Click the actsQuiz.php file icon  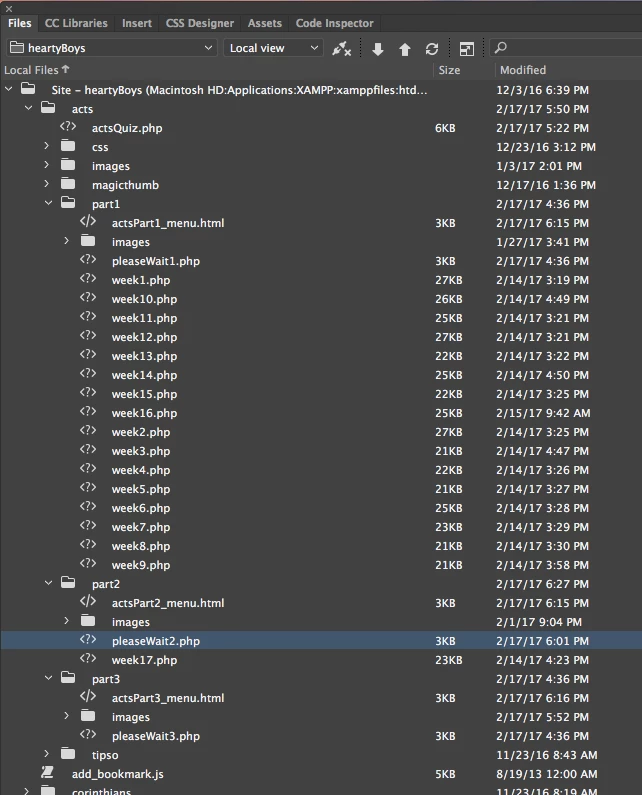point(68,127)
